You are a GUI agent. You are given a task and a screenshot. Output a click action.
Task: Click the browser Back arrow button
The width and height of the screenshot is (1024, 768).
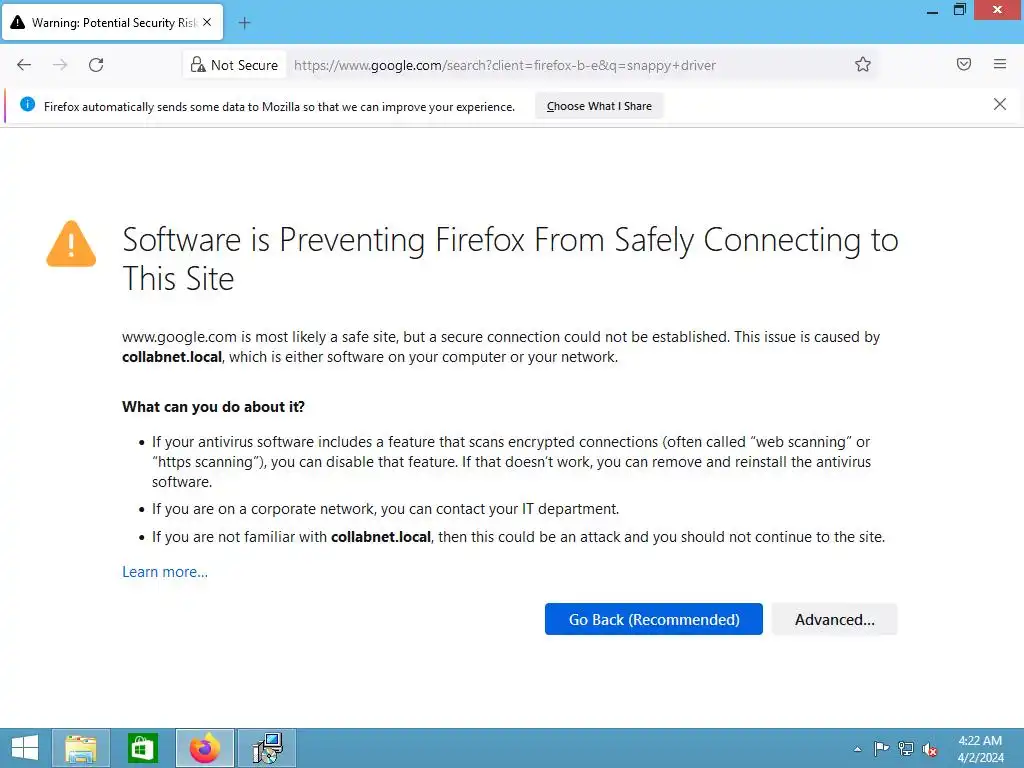(x=24, y=65)
